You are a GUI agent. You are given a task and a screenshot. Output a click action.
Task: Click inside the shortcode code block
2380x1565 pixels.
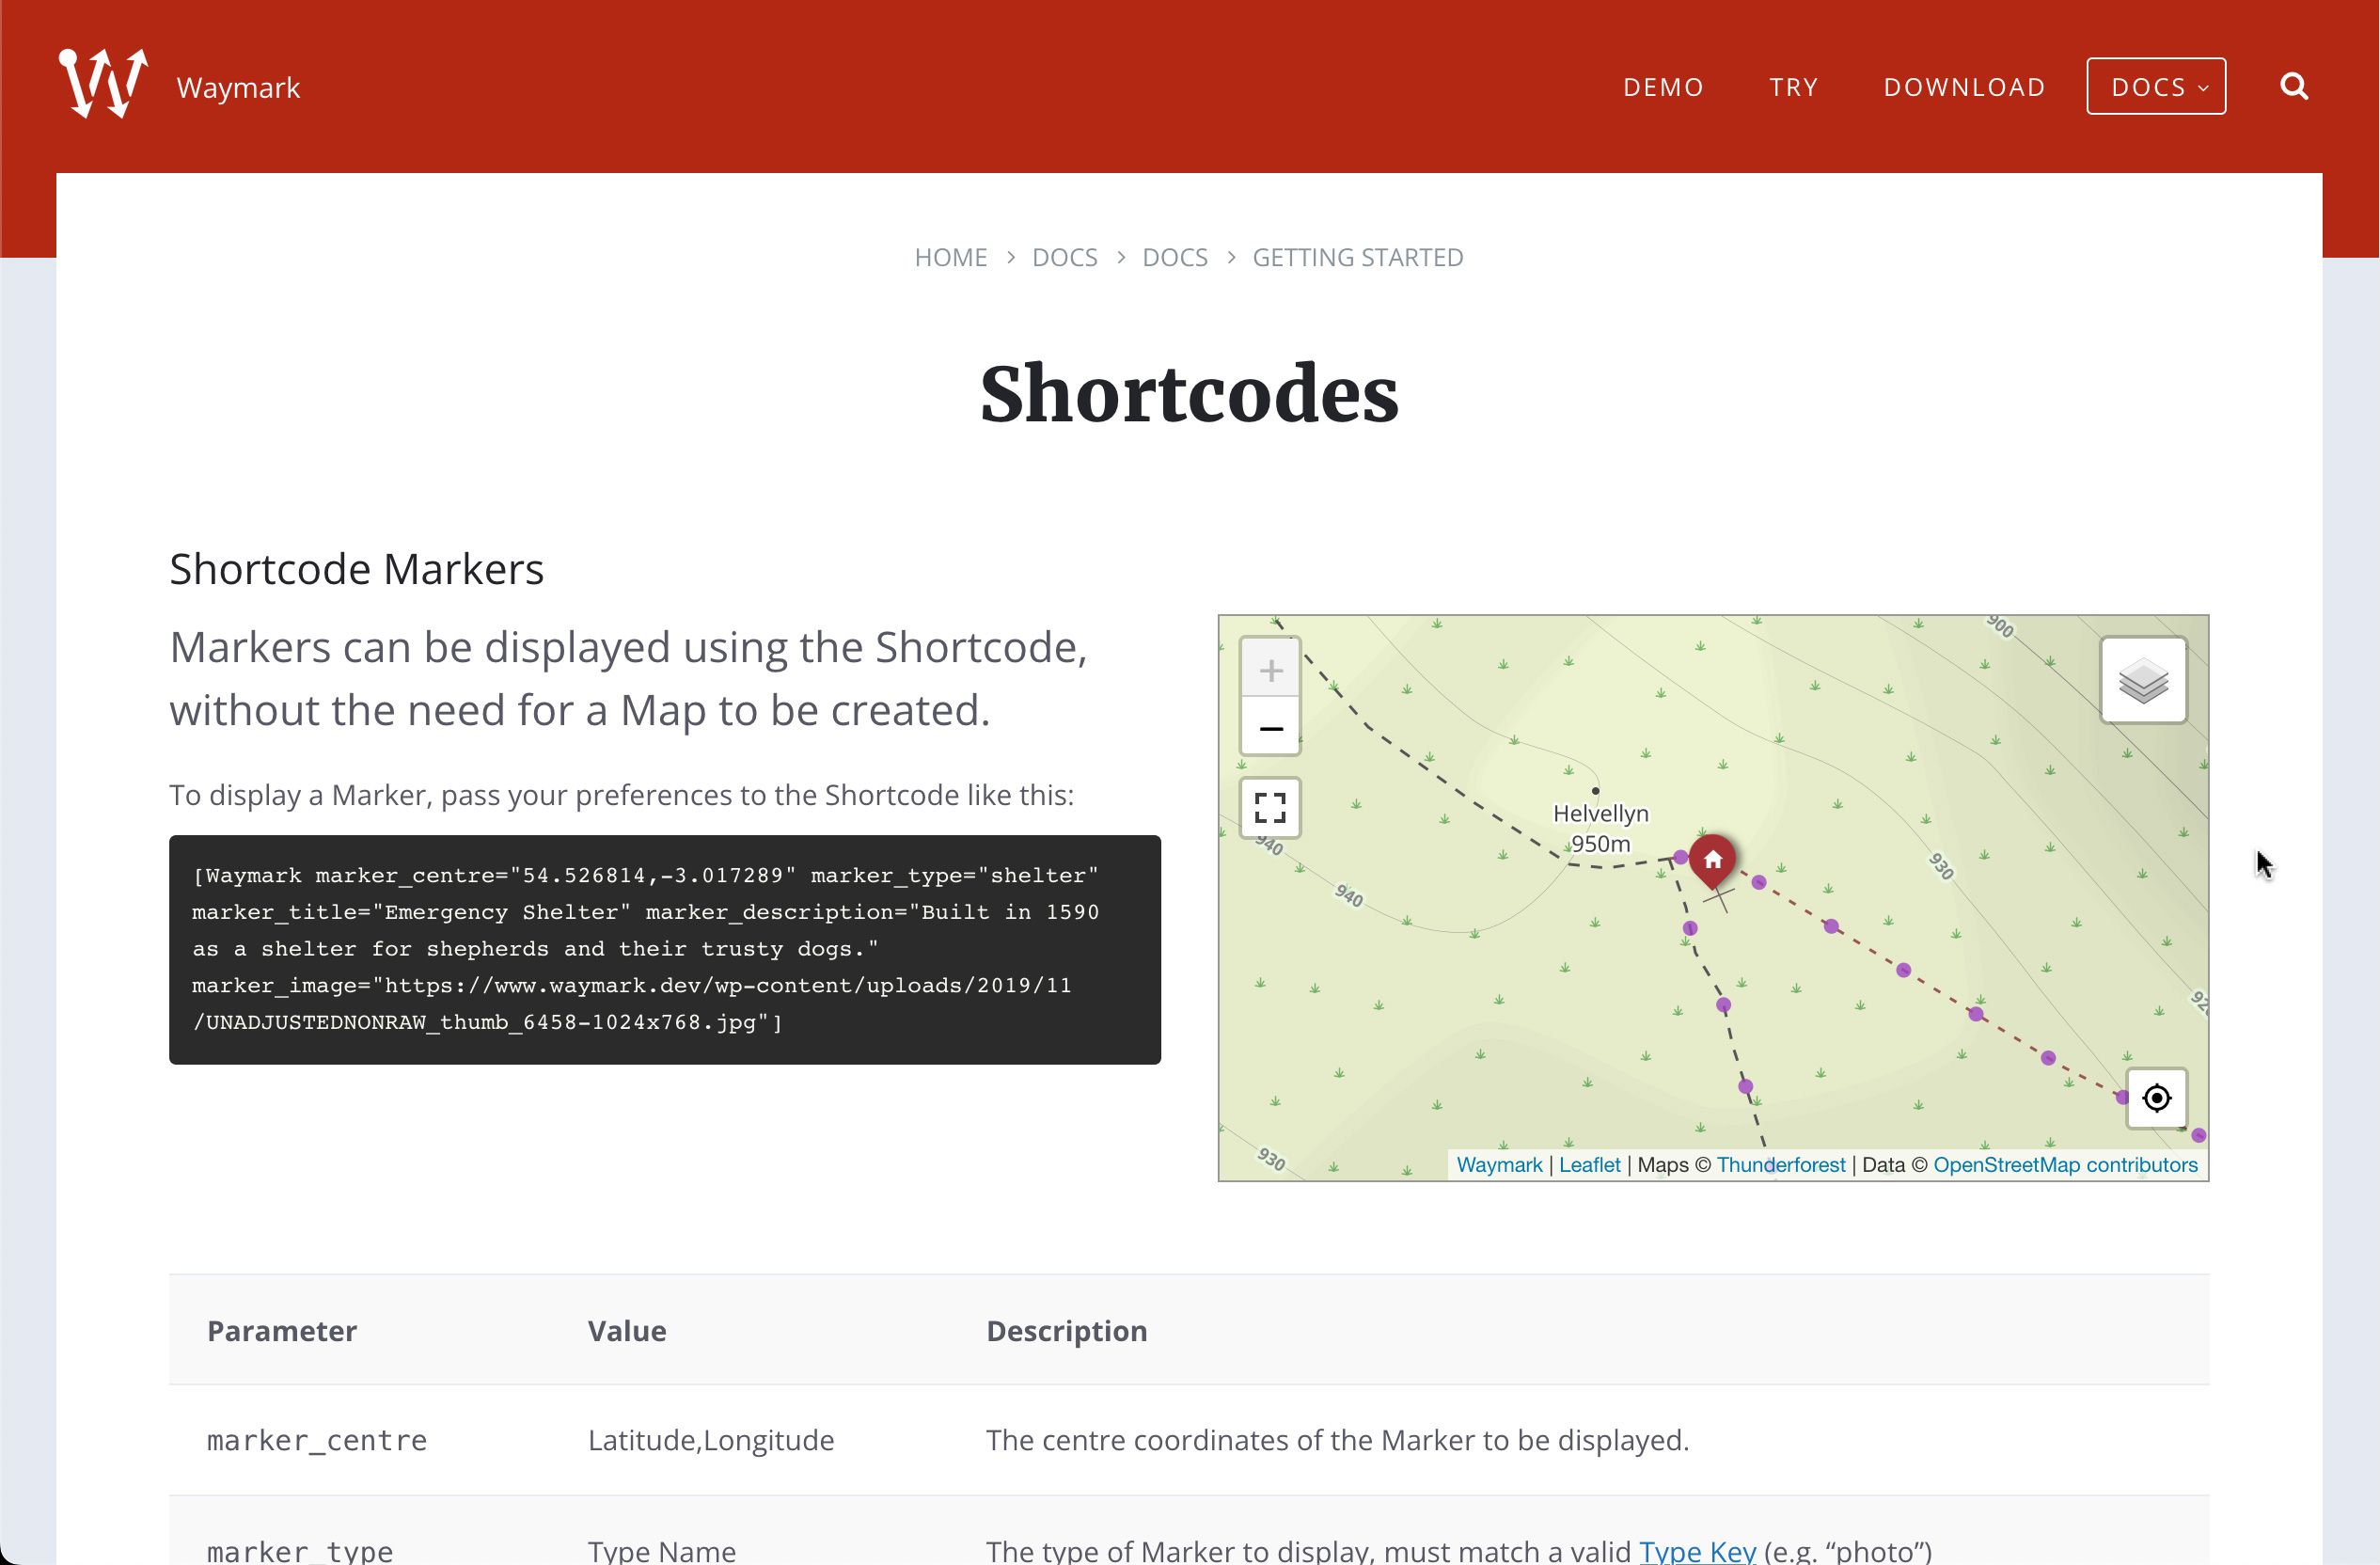[664, 949]
